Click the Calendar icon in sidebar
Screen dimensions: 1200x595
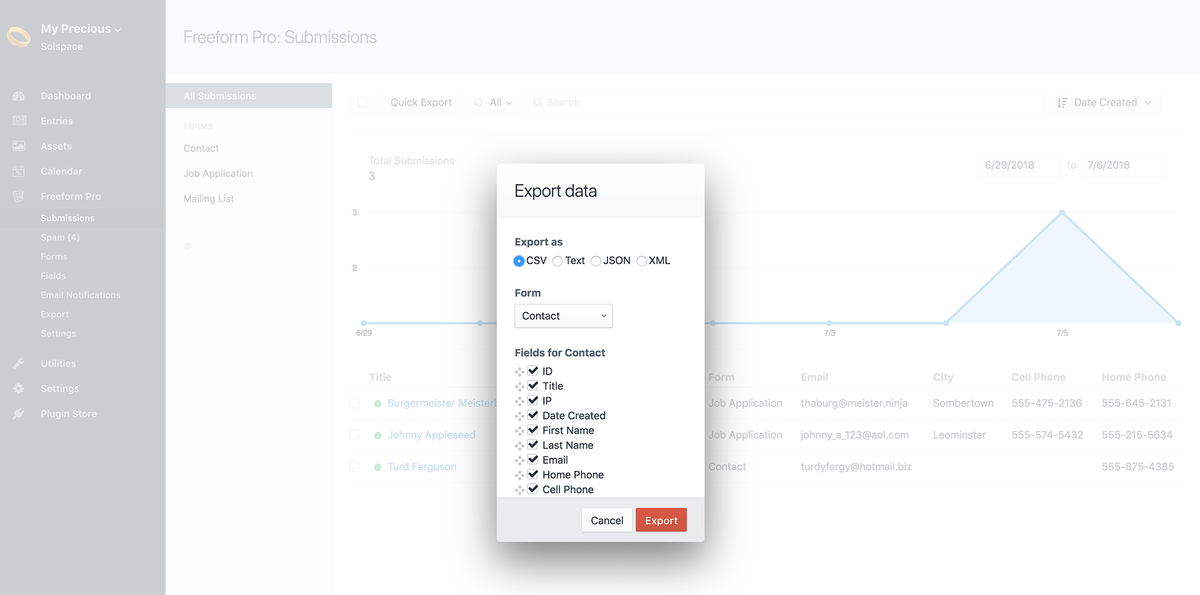pyautogui.click(x=19, y=171)
